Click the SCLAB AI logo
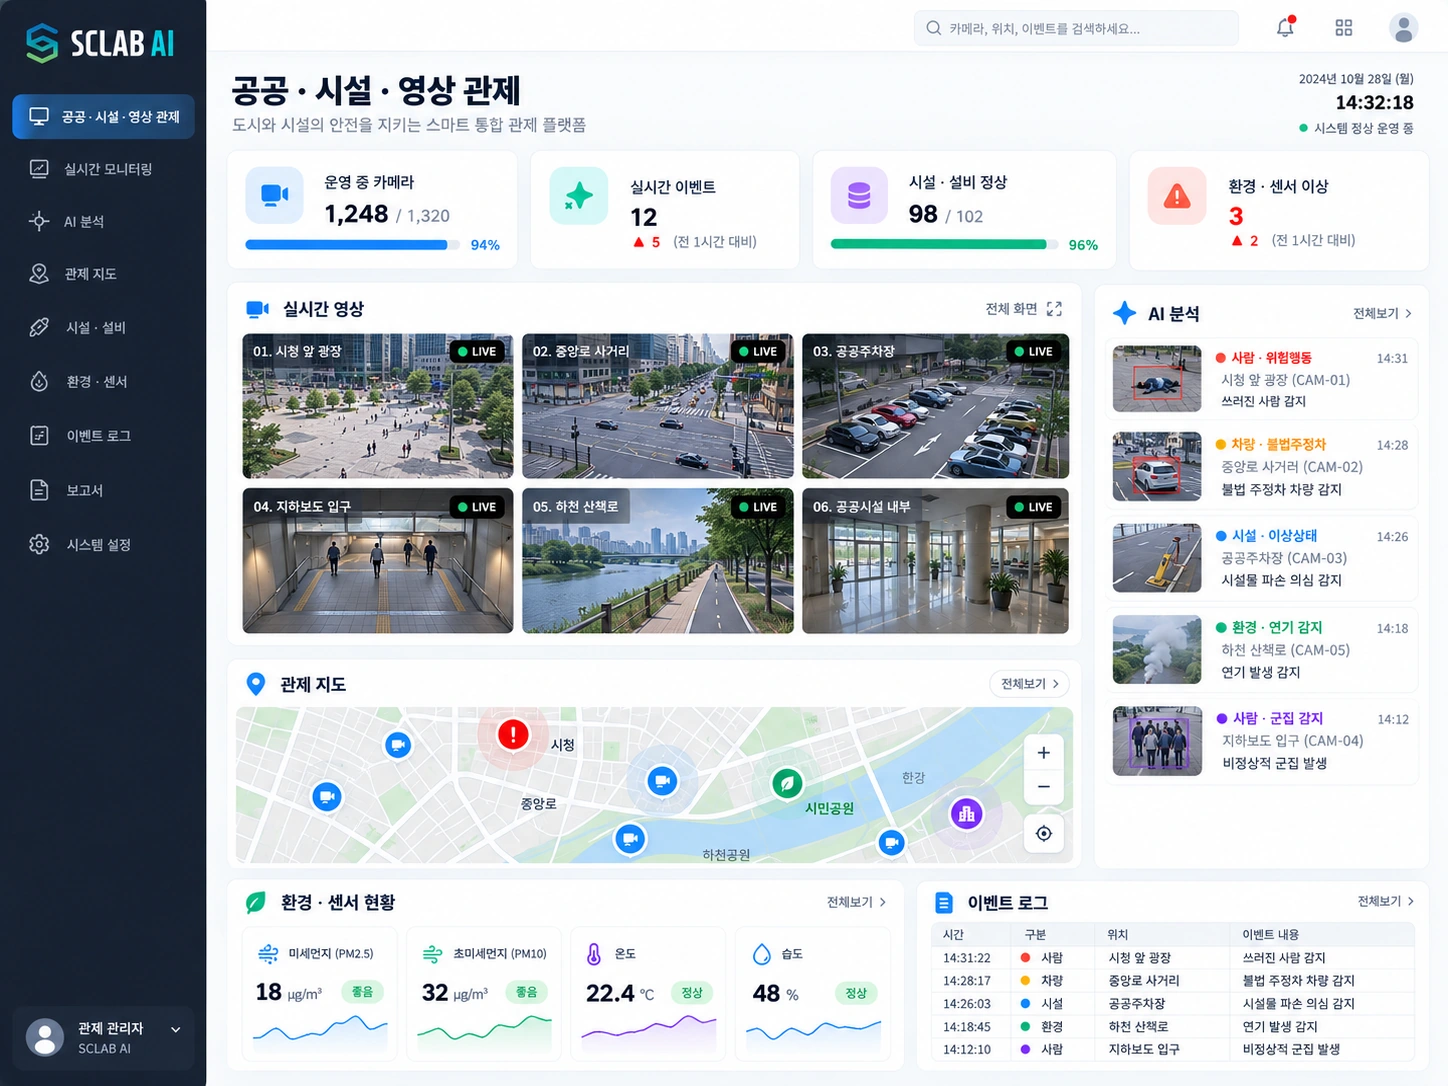 pyautogui.click(x=100, y=43)
